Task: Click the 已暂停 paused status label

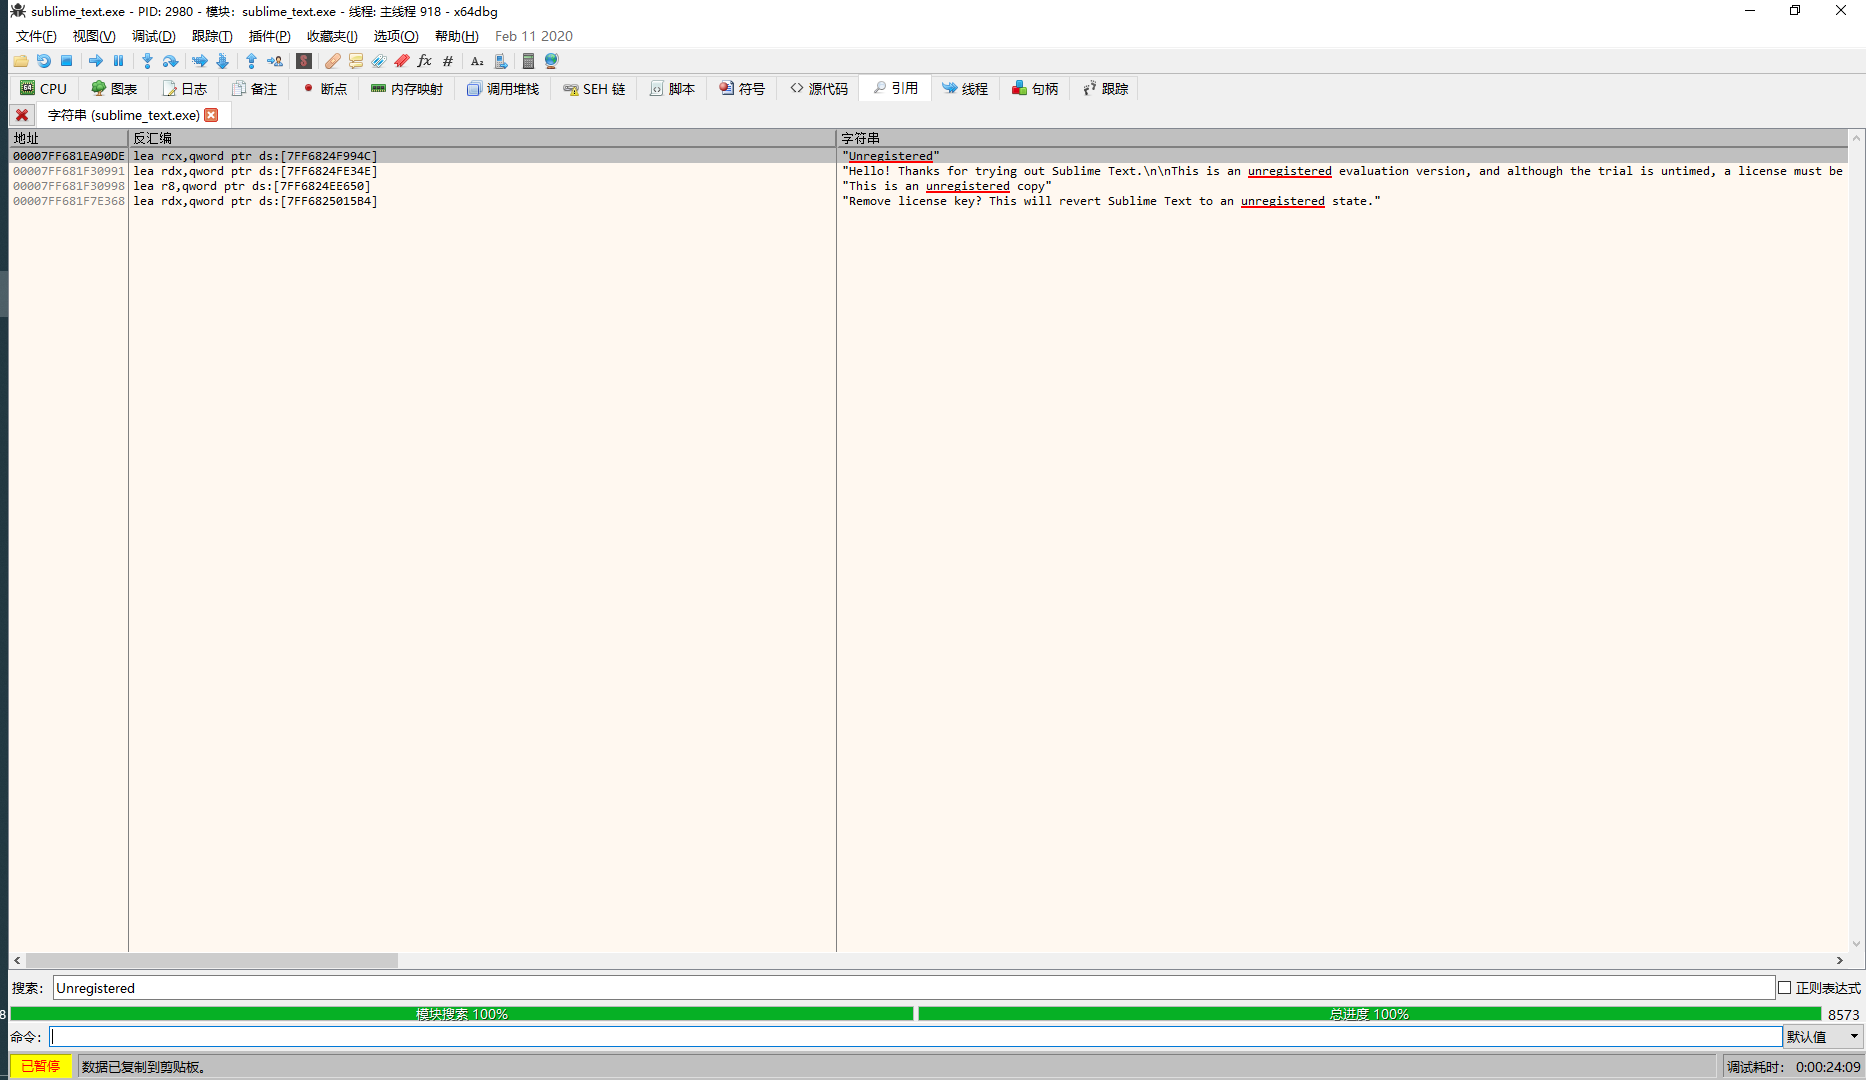Action: coord(41,1067)
